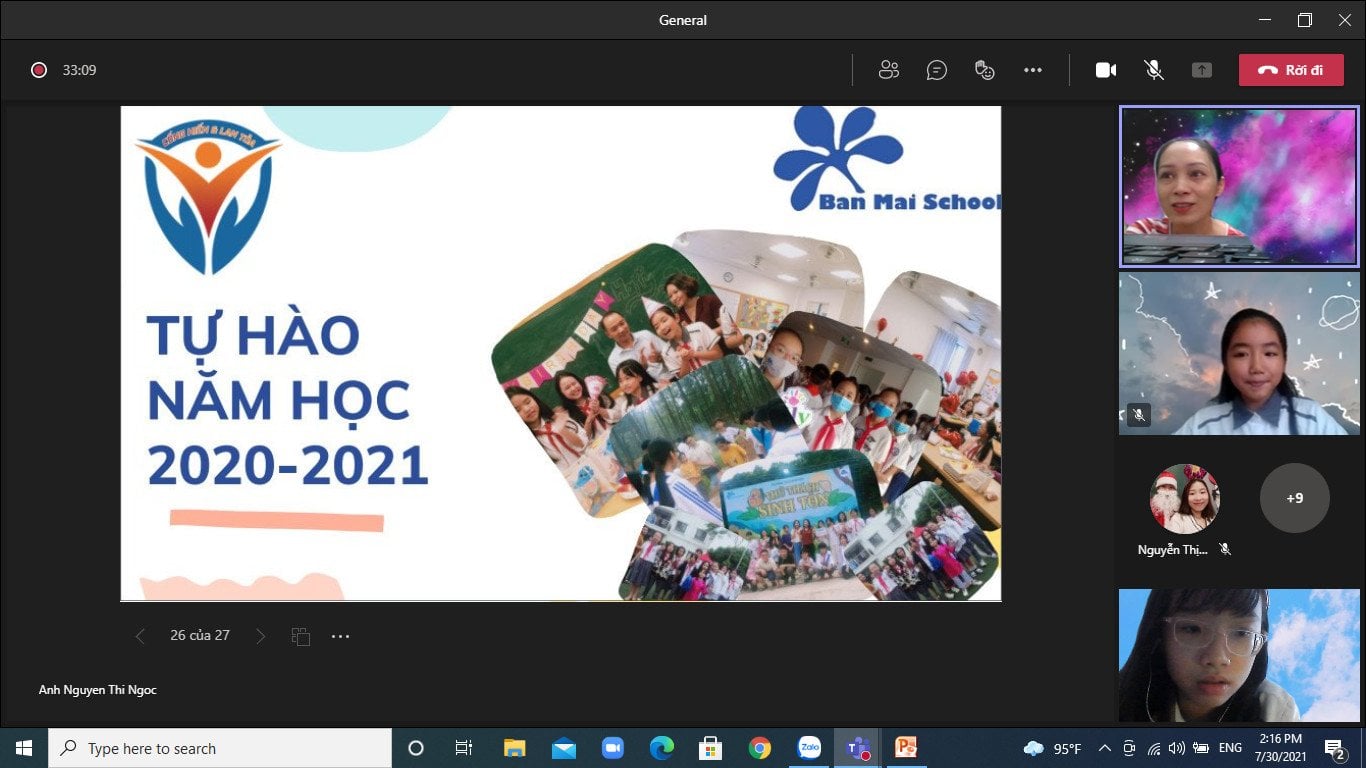Click the recording indicator dot
Screen dimensions: 1366x768
(39, 70)
